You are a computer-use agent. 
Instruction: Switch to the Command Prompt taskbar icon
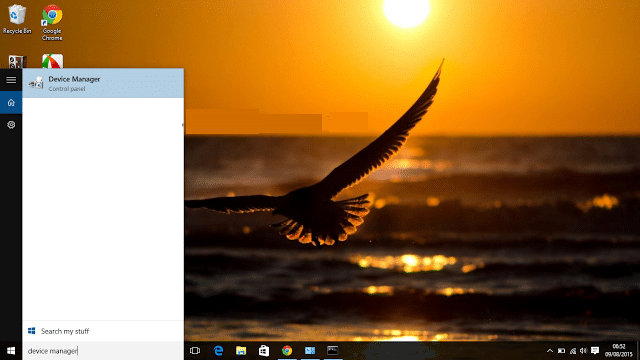333,351
